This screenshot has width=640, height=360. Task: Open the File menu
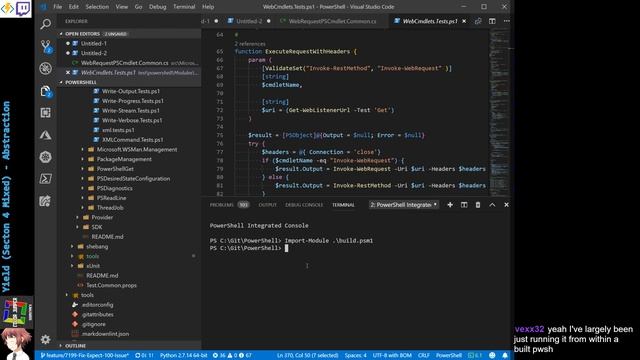58,7
